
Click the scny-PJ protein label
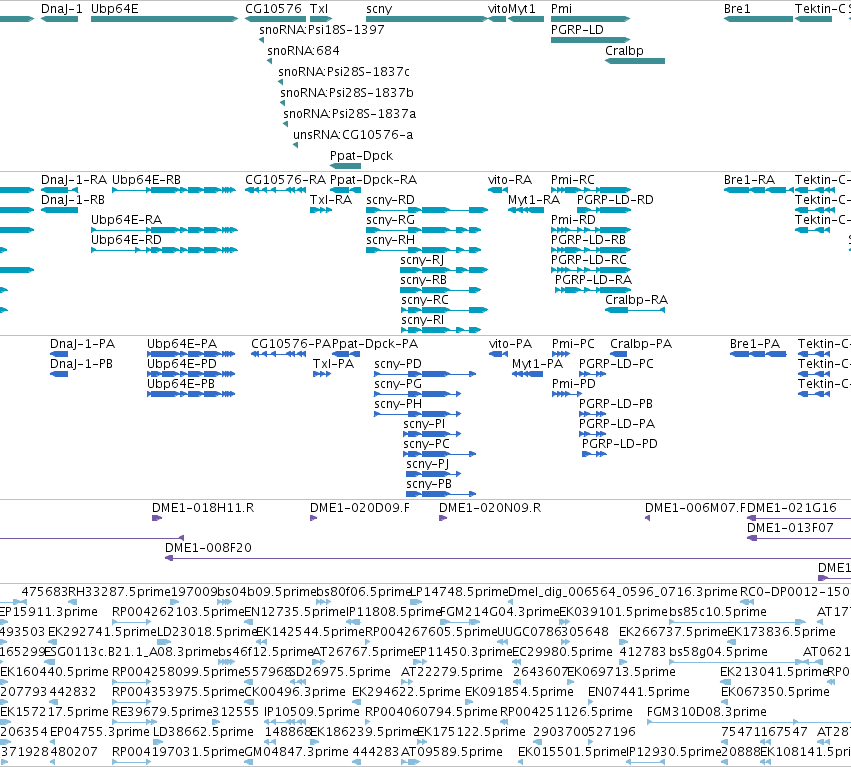(428, 464)
